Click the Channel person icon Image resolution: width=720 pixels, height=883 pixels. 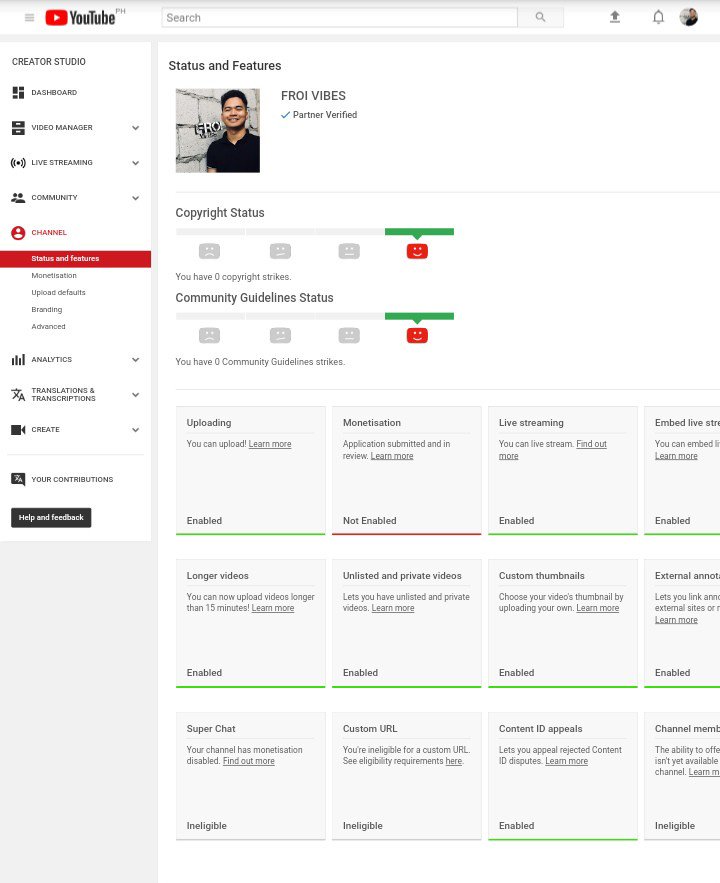pyautogui.click(x=18, y=233)
